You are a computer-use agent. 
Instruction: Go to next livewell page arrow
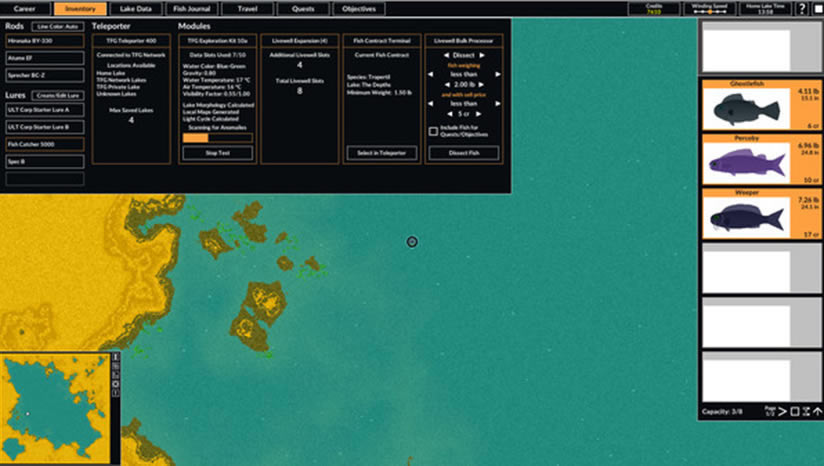tap(782, 410)
